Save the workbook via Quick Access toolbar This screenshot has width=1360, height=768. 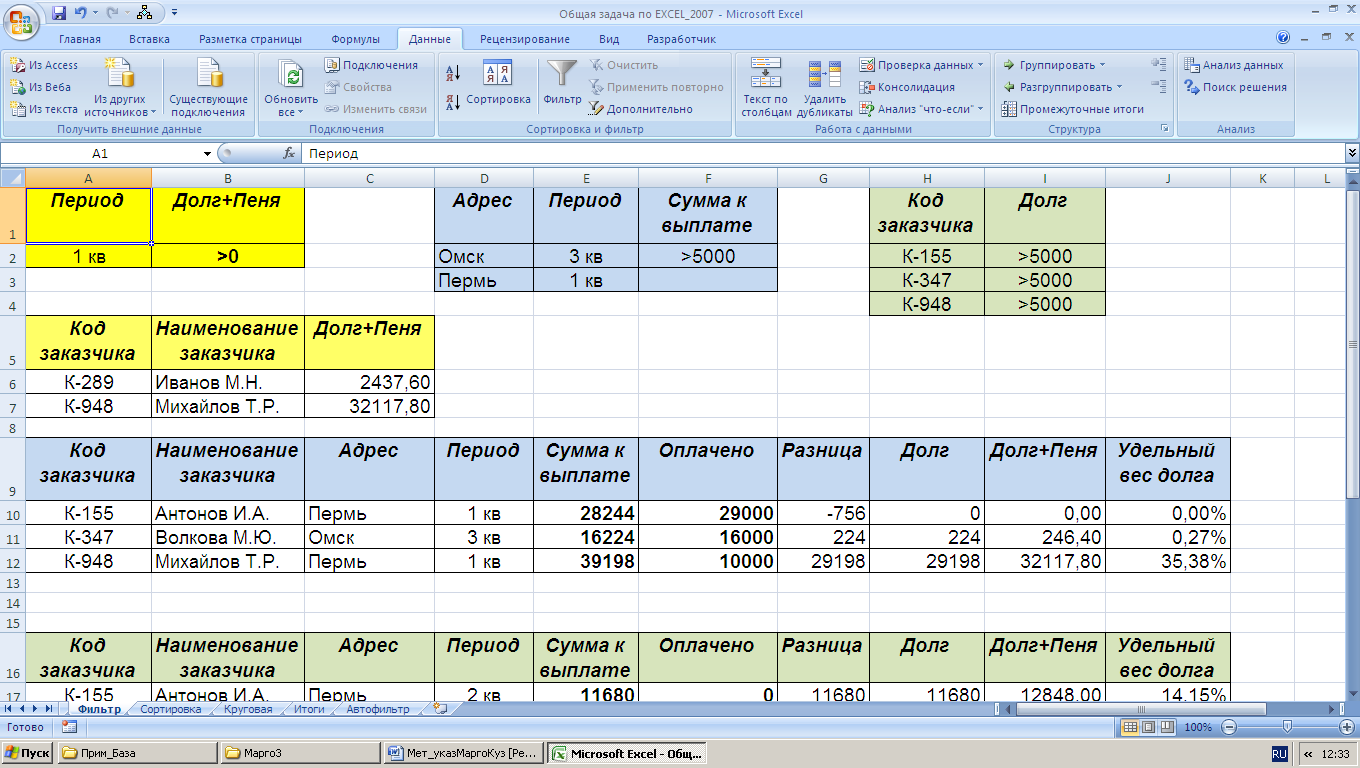point(58,13)
